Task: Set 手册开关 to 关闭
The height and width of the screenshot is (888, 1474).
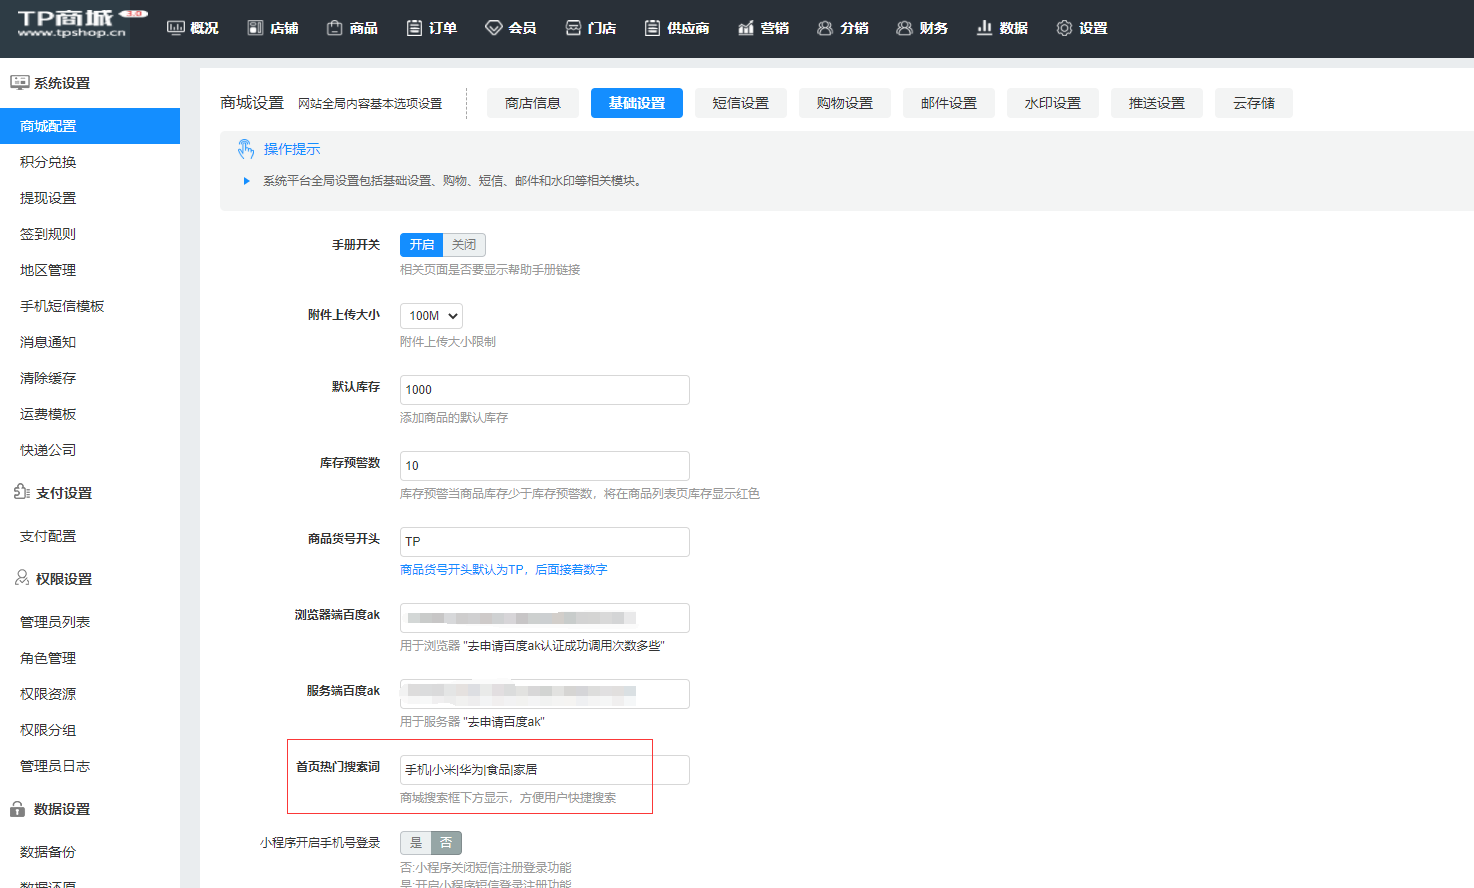Action: (x=463, y=244)
